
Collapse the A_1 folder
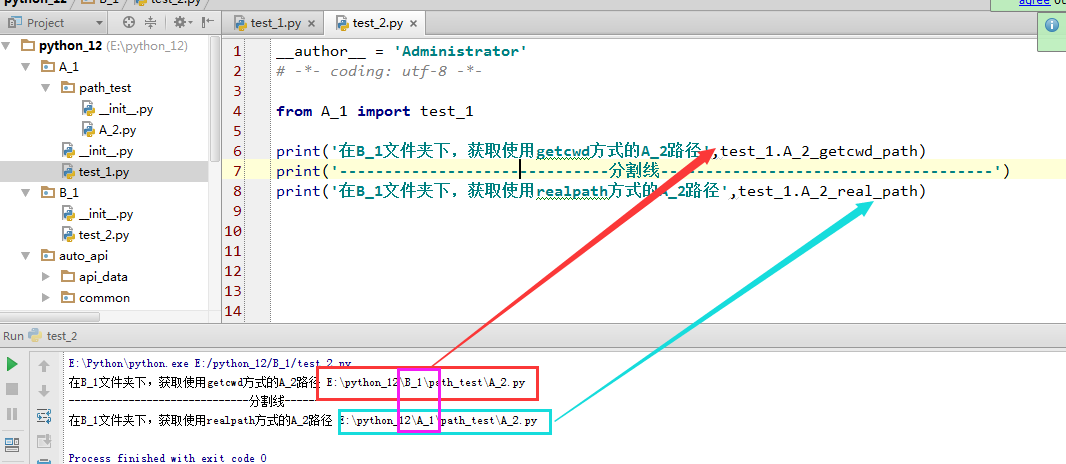[28, 66]
